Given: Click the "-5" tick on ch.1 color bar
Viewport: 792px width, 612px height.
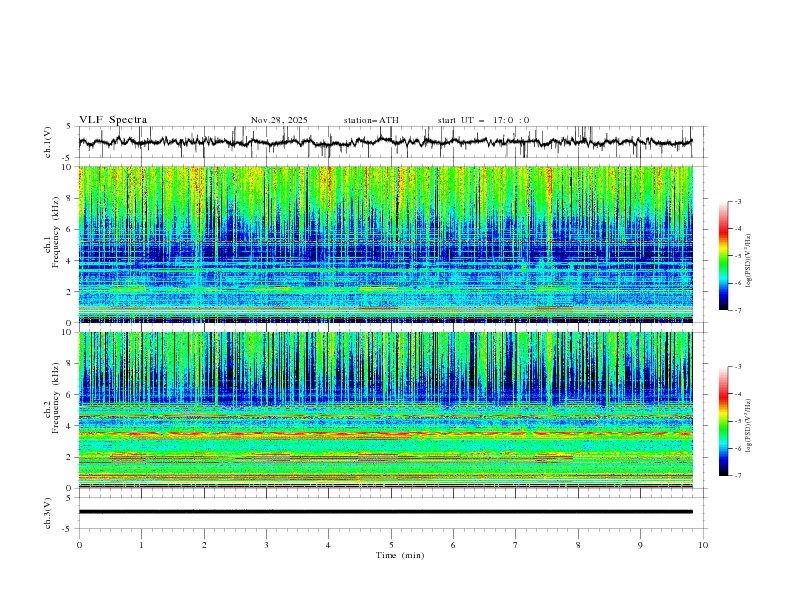Looking at the screenshot, I should [x=738, y=256].
